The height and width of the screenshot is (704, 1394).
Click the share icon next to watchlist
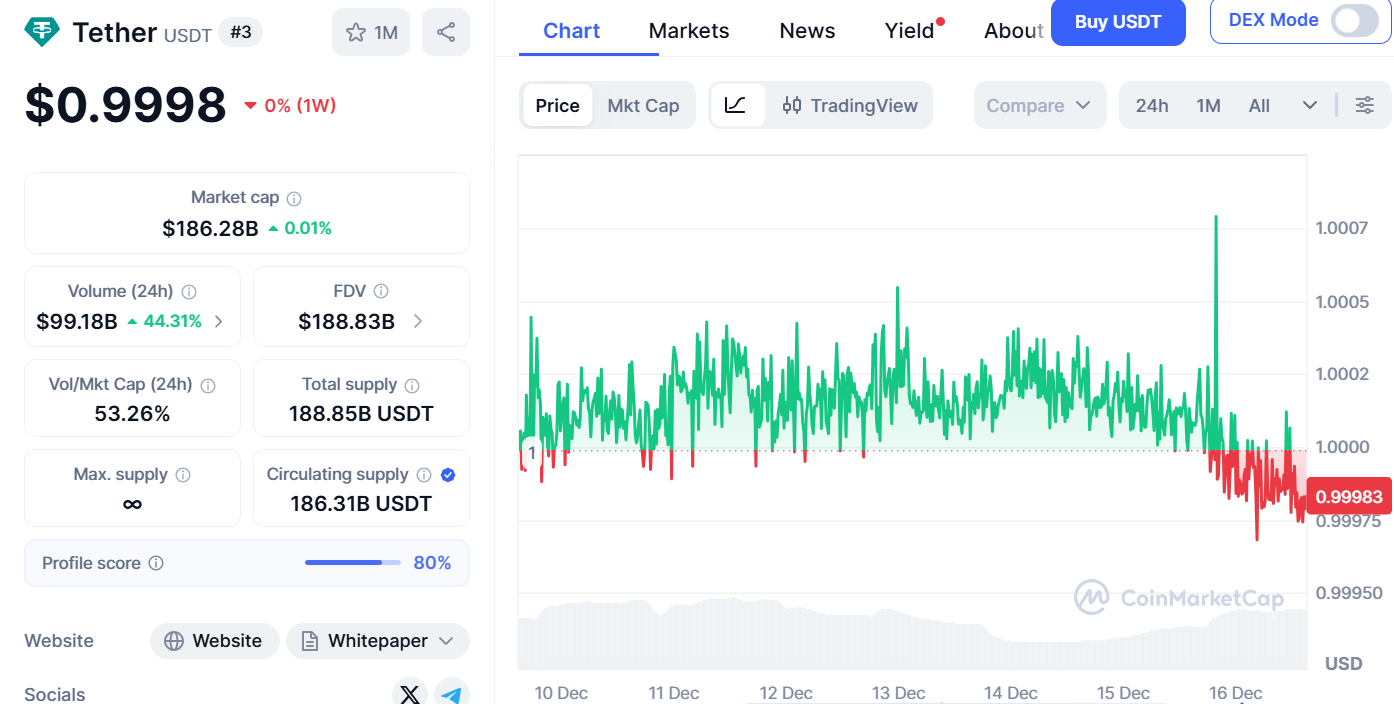pos(446,33)
